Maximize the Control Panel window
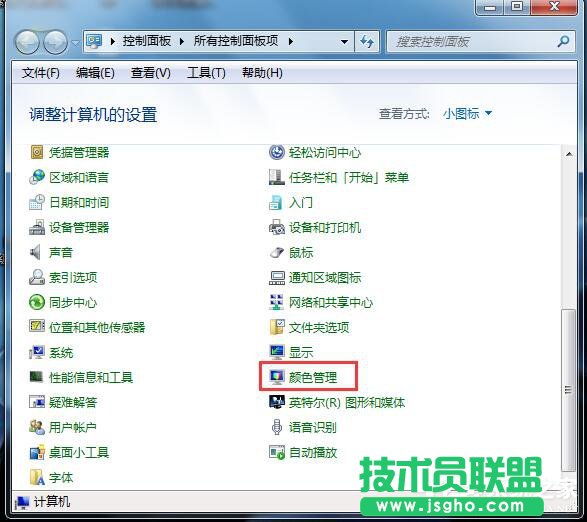587x522 pixels. (x=518, y=7)
